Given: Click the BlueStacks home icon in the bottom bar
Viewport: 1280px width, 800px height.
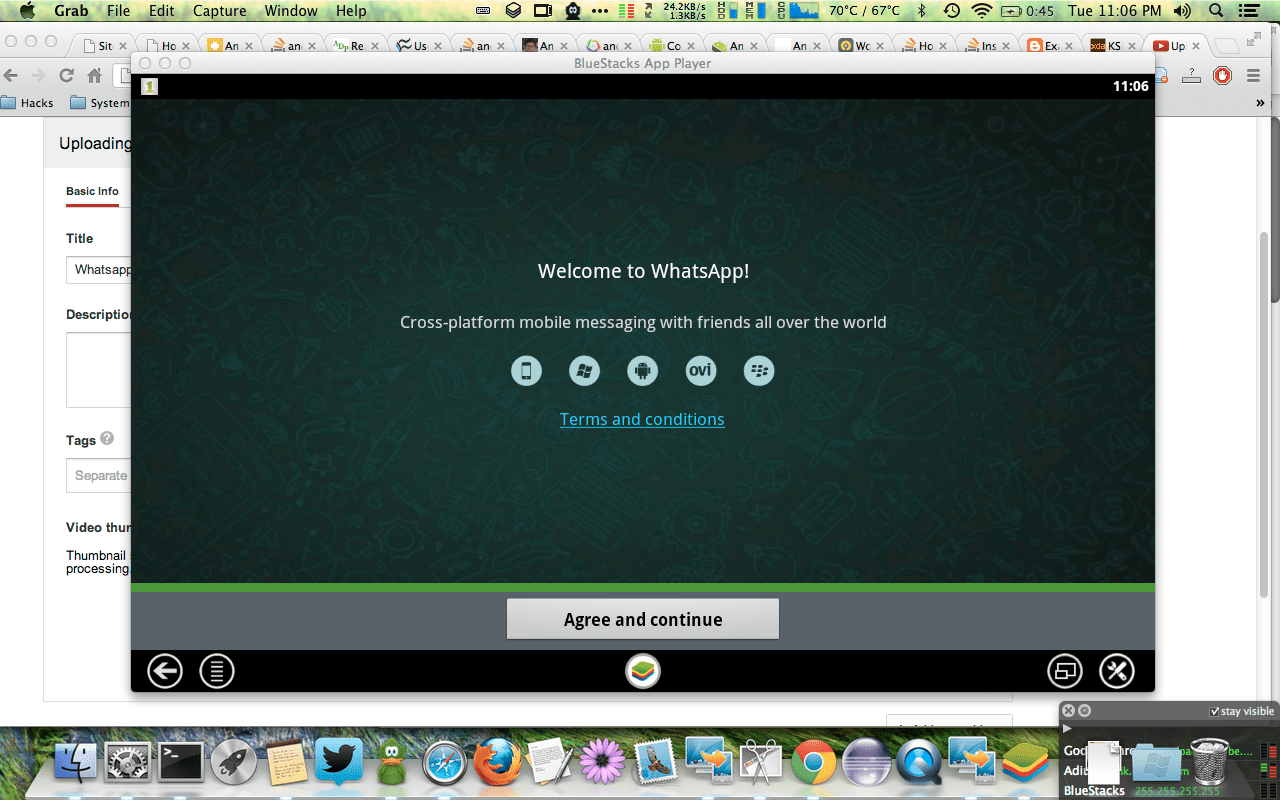Looking at the screenshot, I should pos(643,671).
